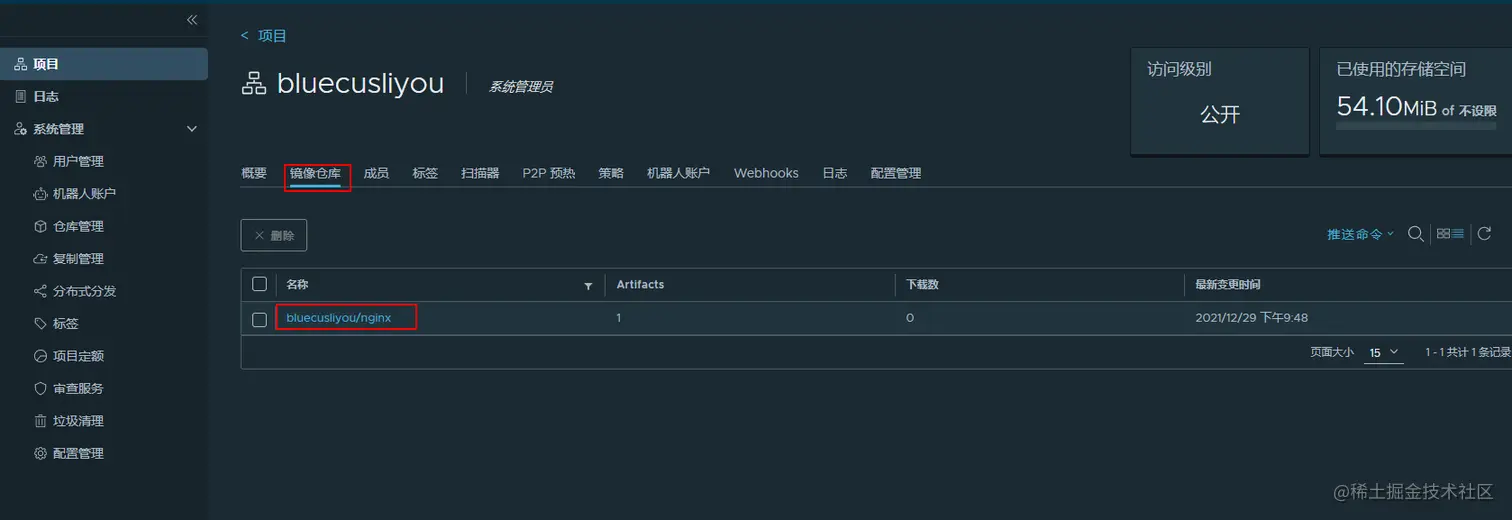Open the 页面大小 15 dropdown
Viewport: 1512px width, 520px height.
pyautogui.click(x=1384, y=352)
